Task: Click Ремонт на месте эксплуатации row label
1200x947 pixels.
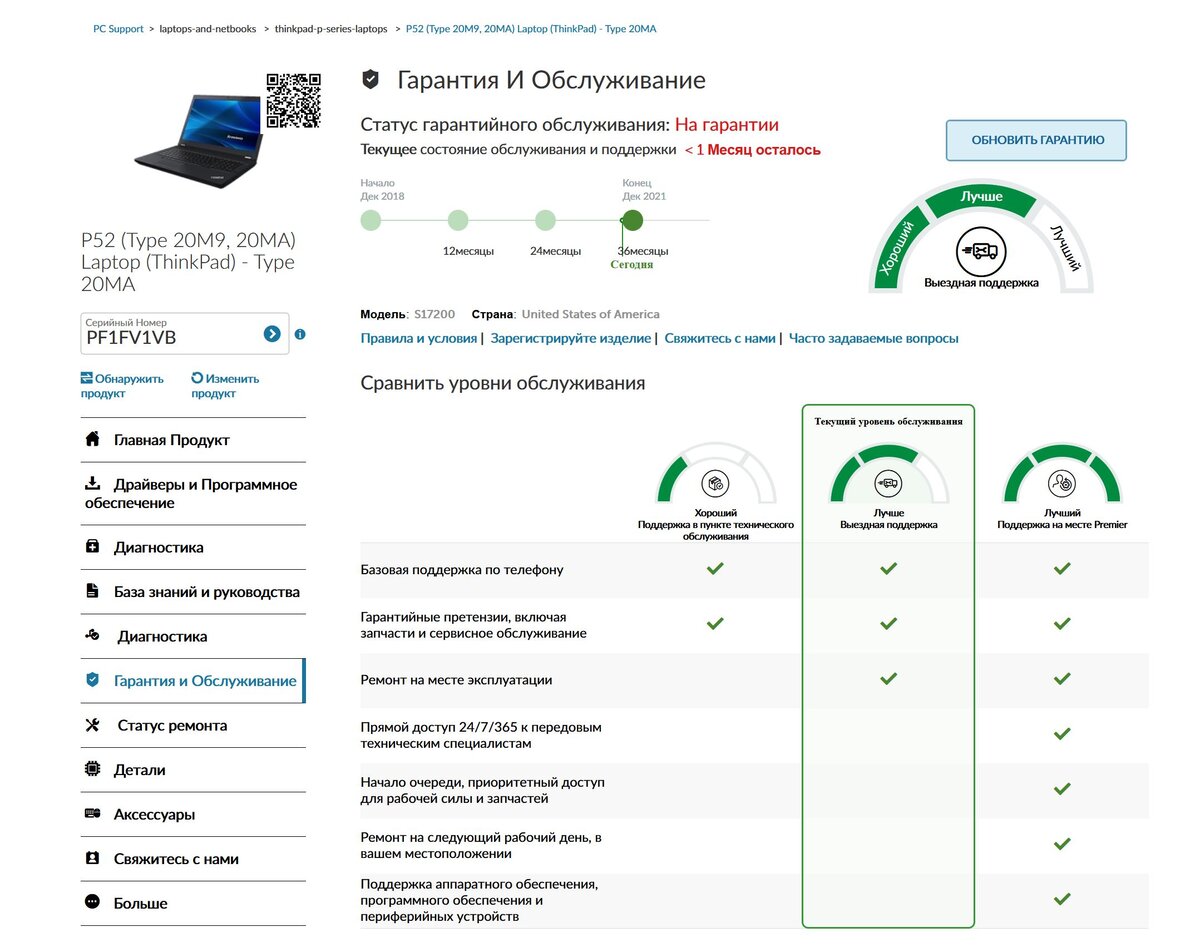Action: click(x=456, y=680)
